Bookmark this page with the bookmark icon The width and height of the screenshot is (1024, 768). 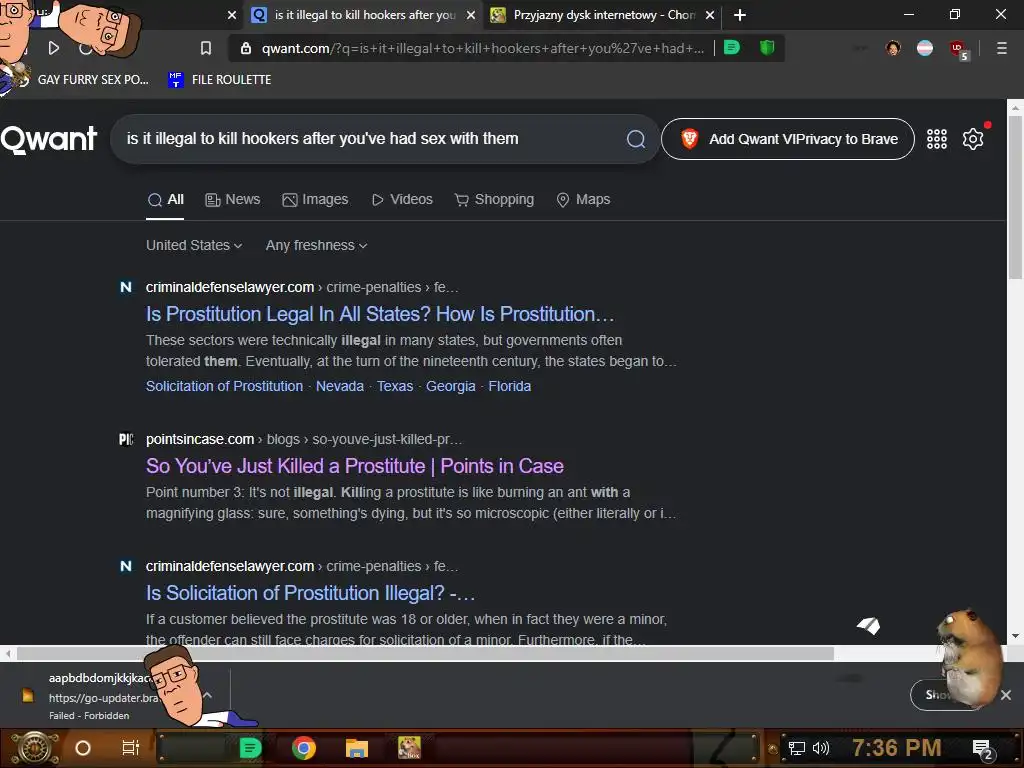pos(206,48)
